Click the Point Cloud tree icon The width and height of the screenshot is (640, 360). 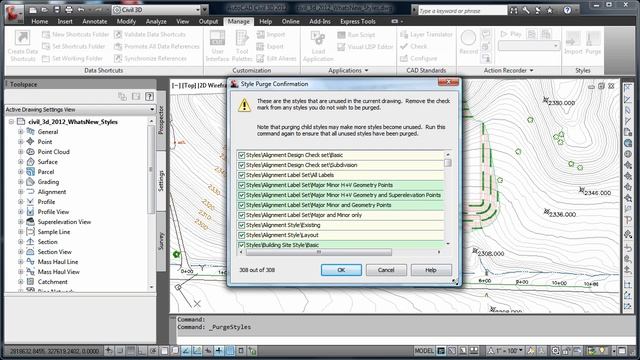[x=30, y=151]
